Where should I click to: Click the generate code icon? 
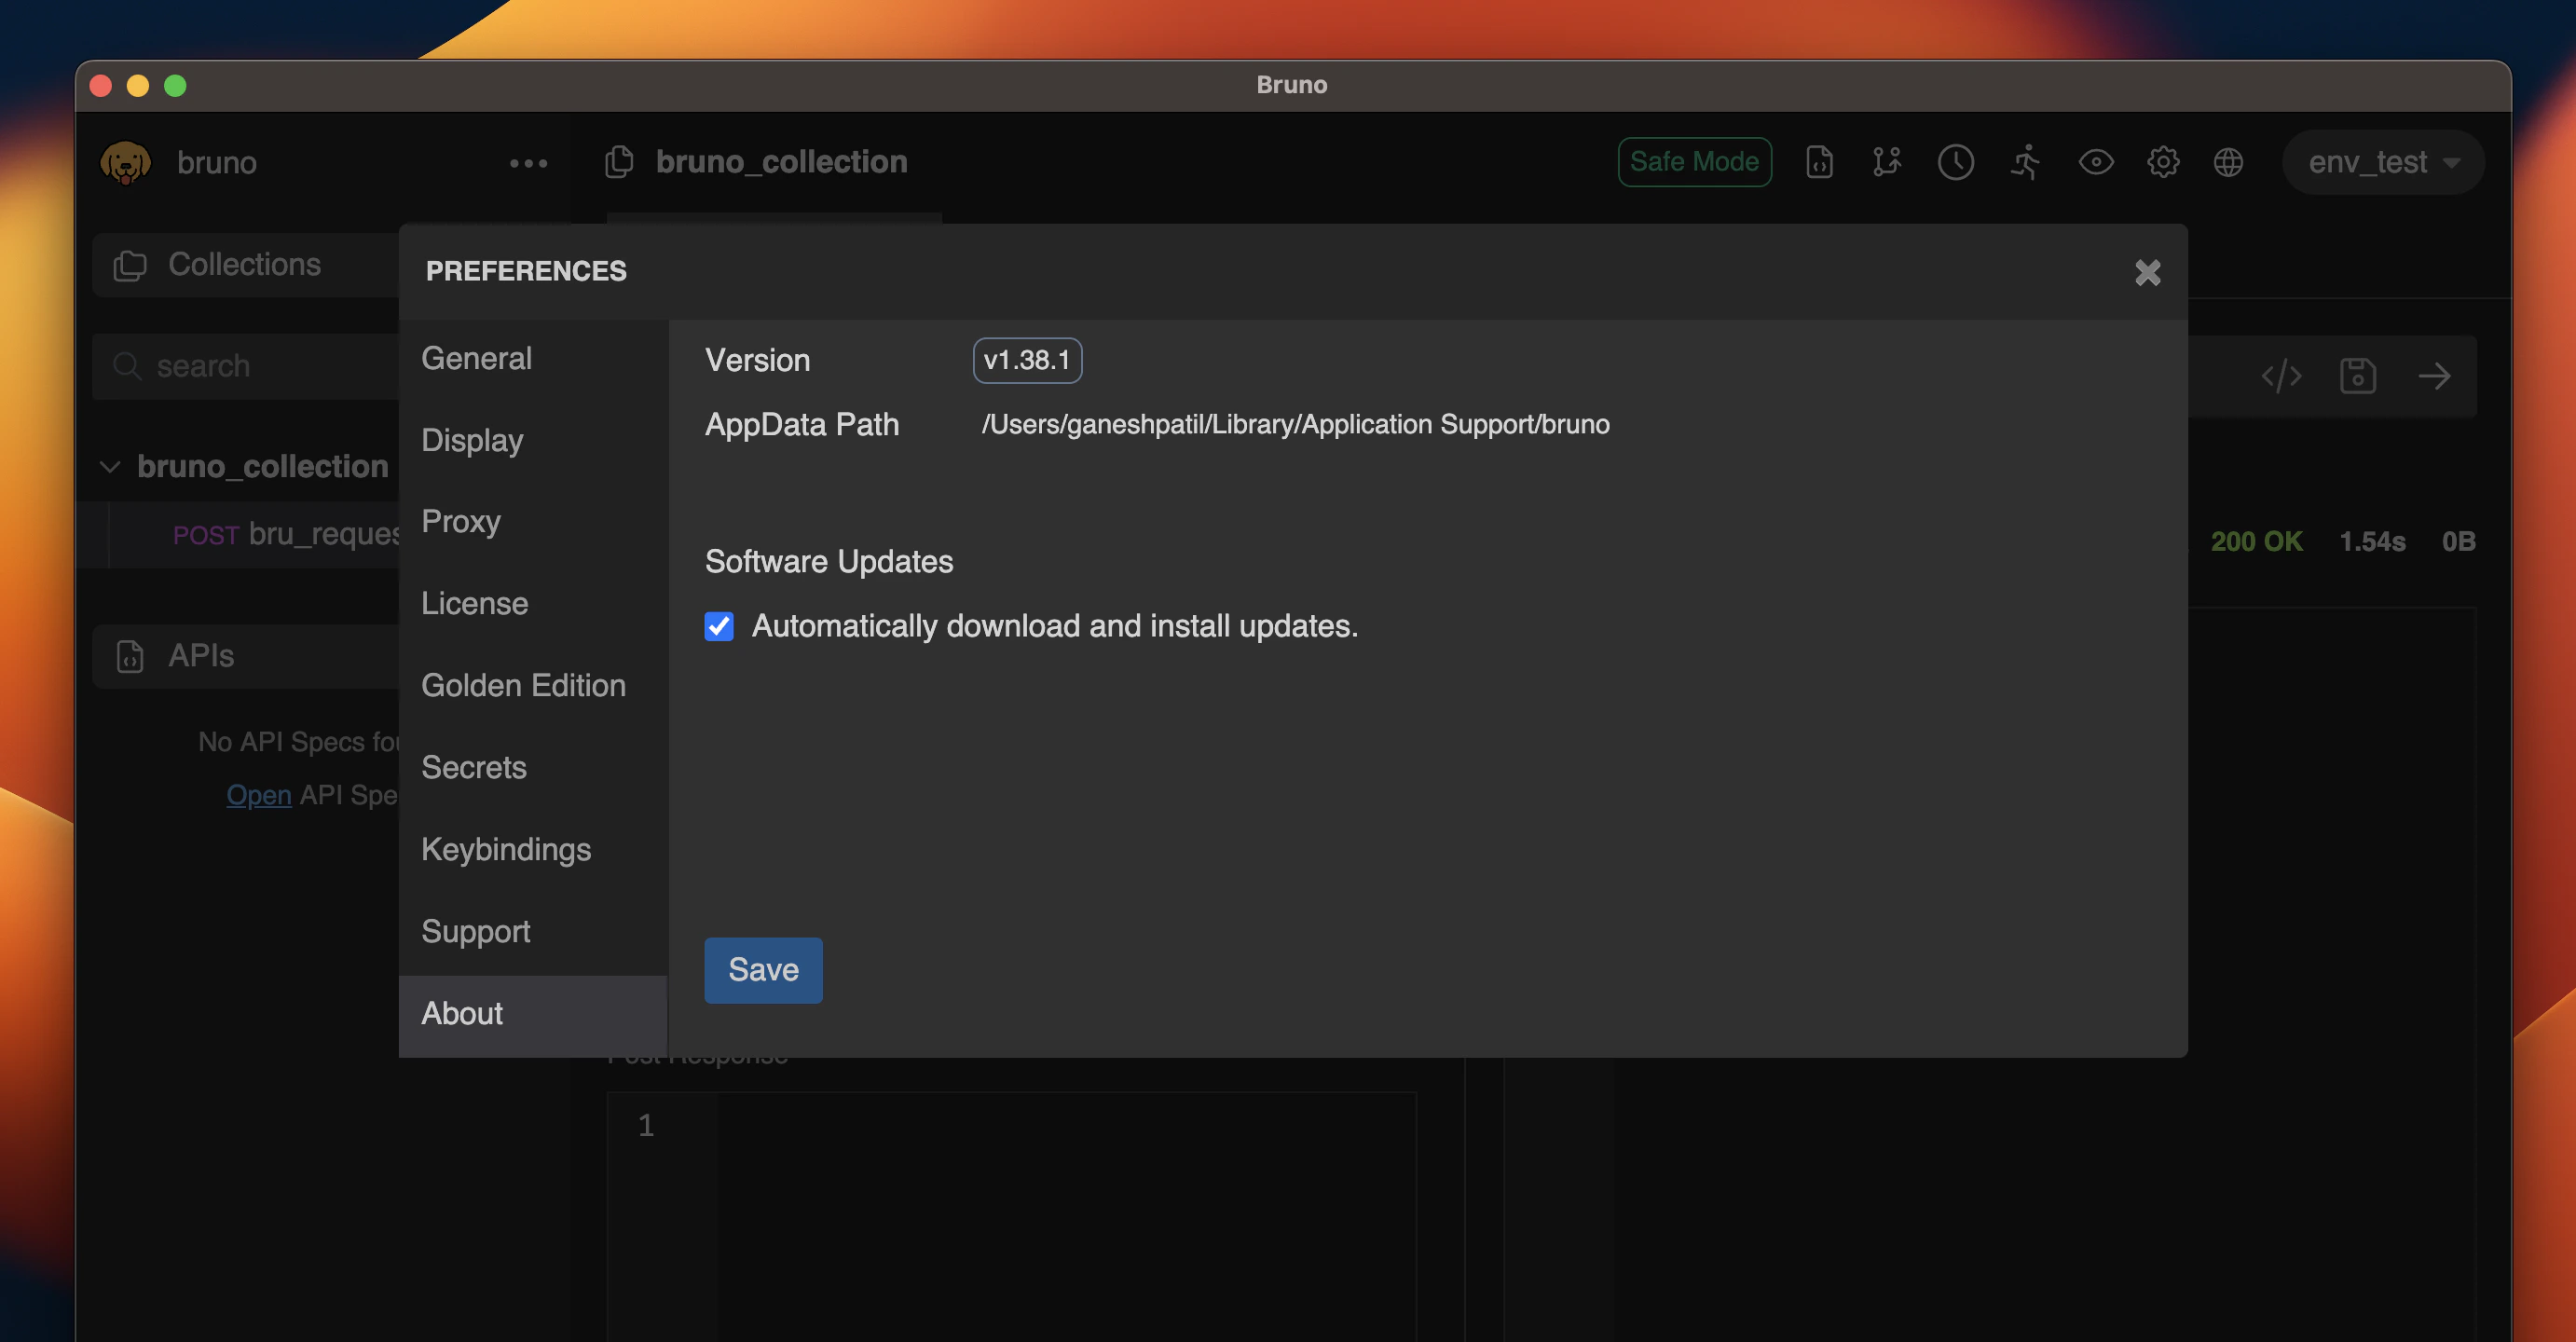(2281, 376)
